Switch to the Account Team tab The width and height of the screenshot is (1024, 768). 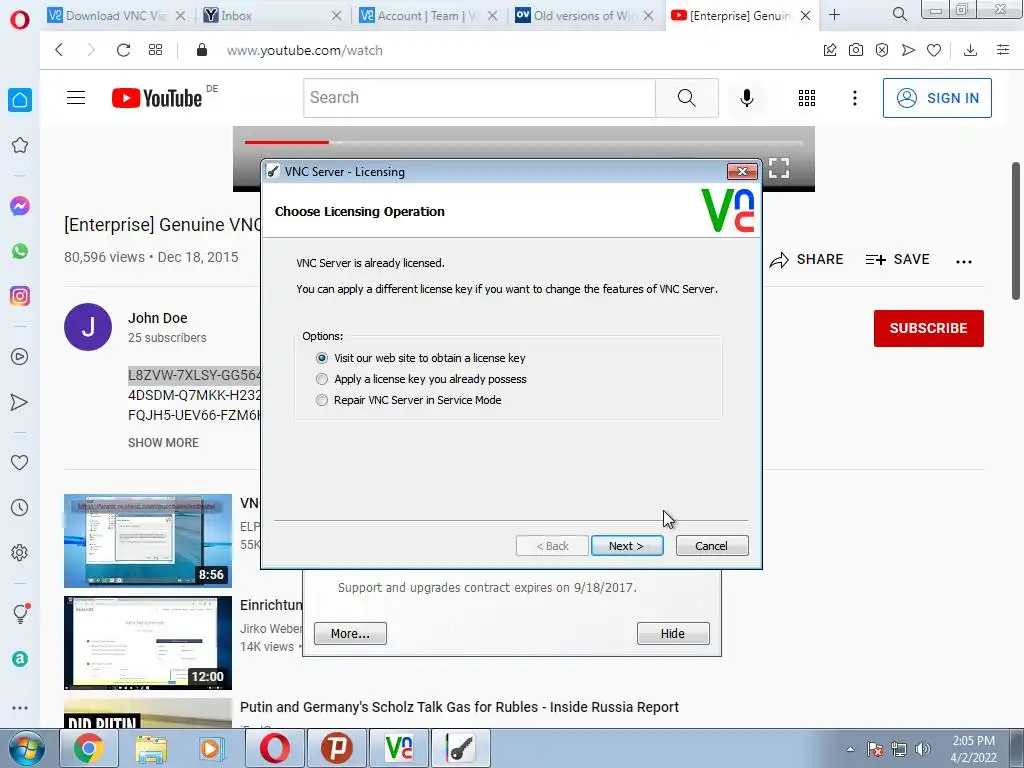click(x=428, y=16)
